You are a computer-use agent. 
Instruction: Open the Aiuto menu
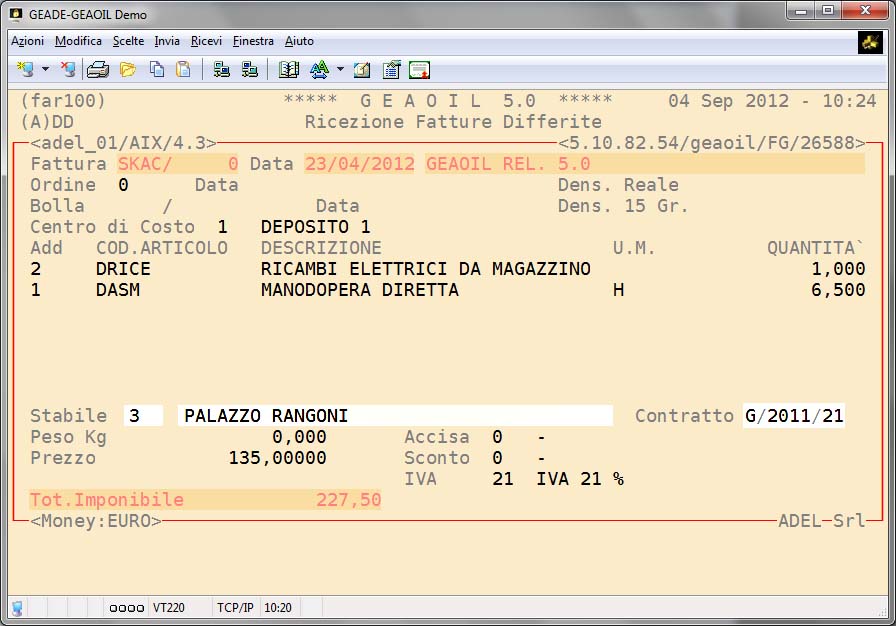pos(299,41)
